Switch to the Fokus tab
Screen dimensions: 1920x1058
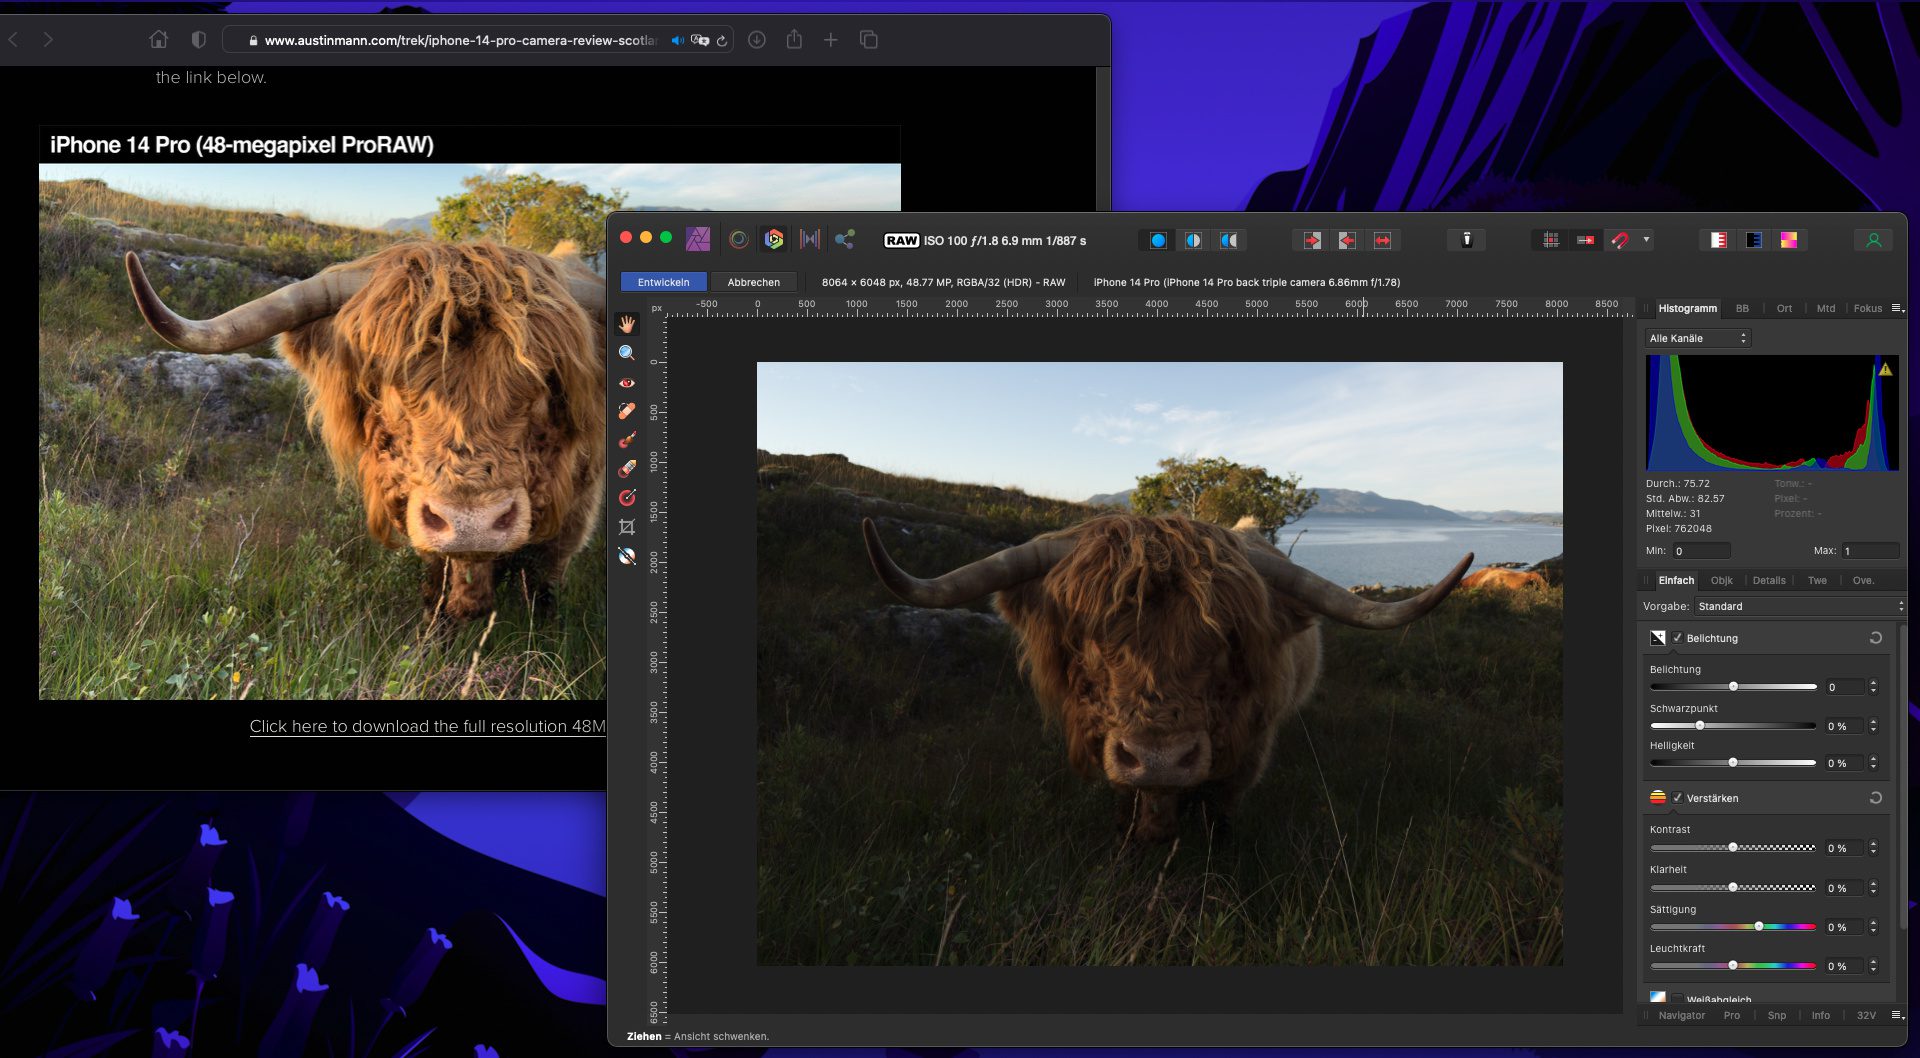pyautogui.click(x=1867, y=308)
